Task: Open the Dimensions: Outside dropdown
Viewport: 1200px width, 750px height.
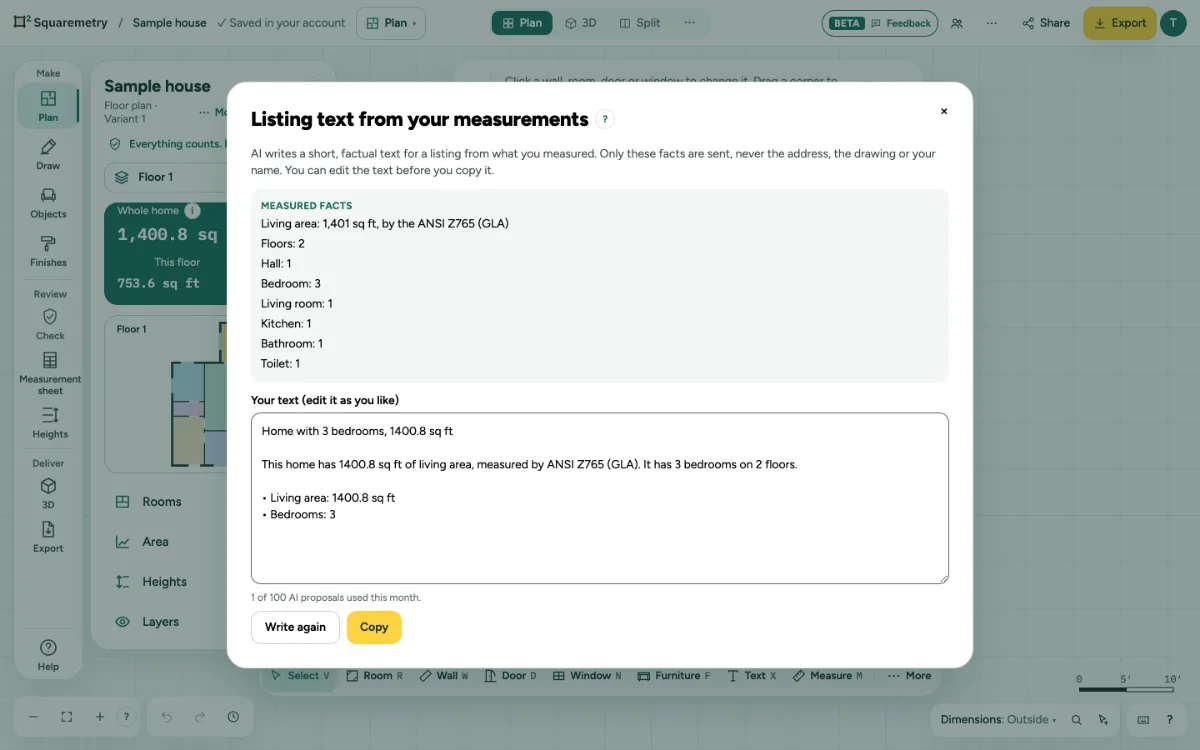Action: 998,719
